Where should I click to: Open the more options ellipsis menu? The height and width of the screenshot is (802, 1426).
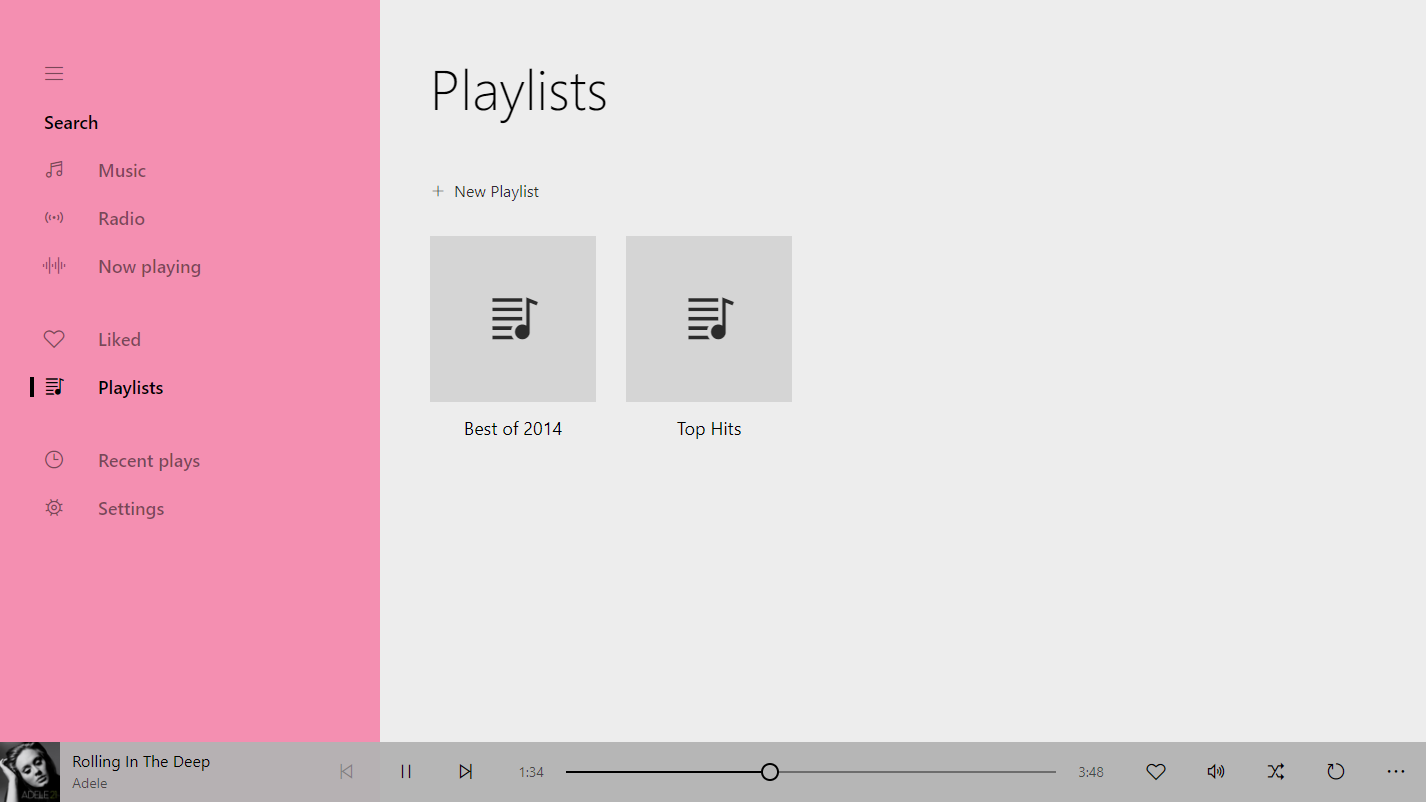click(x=1396, y=771)
